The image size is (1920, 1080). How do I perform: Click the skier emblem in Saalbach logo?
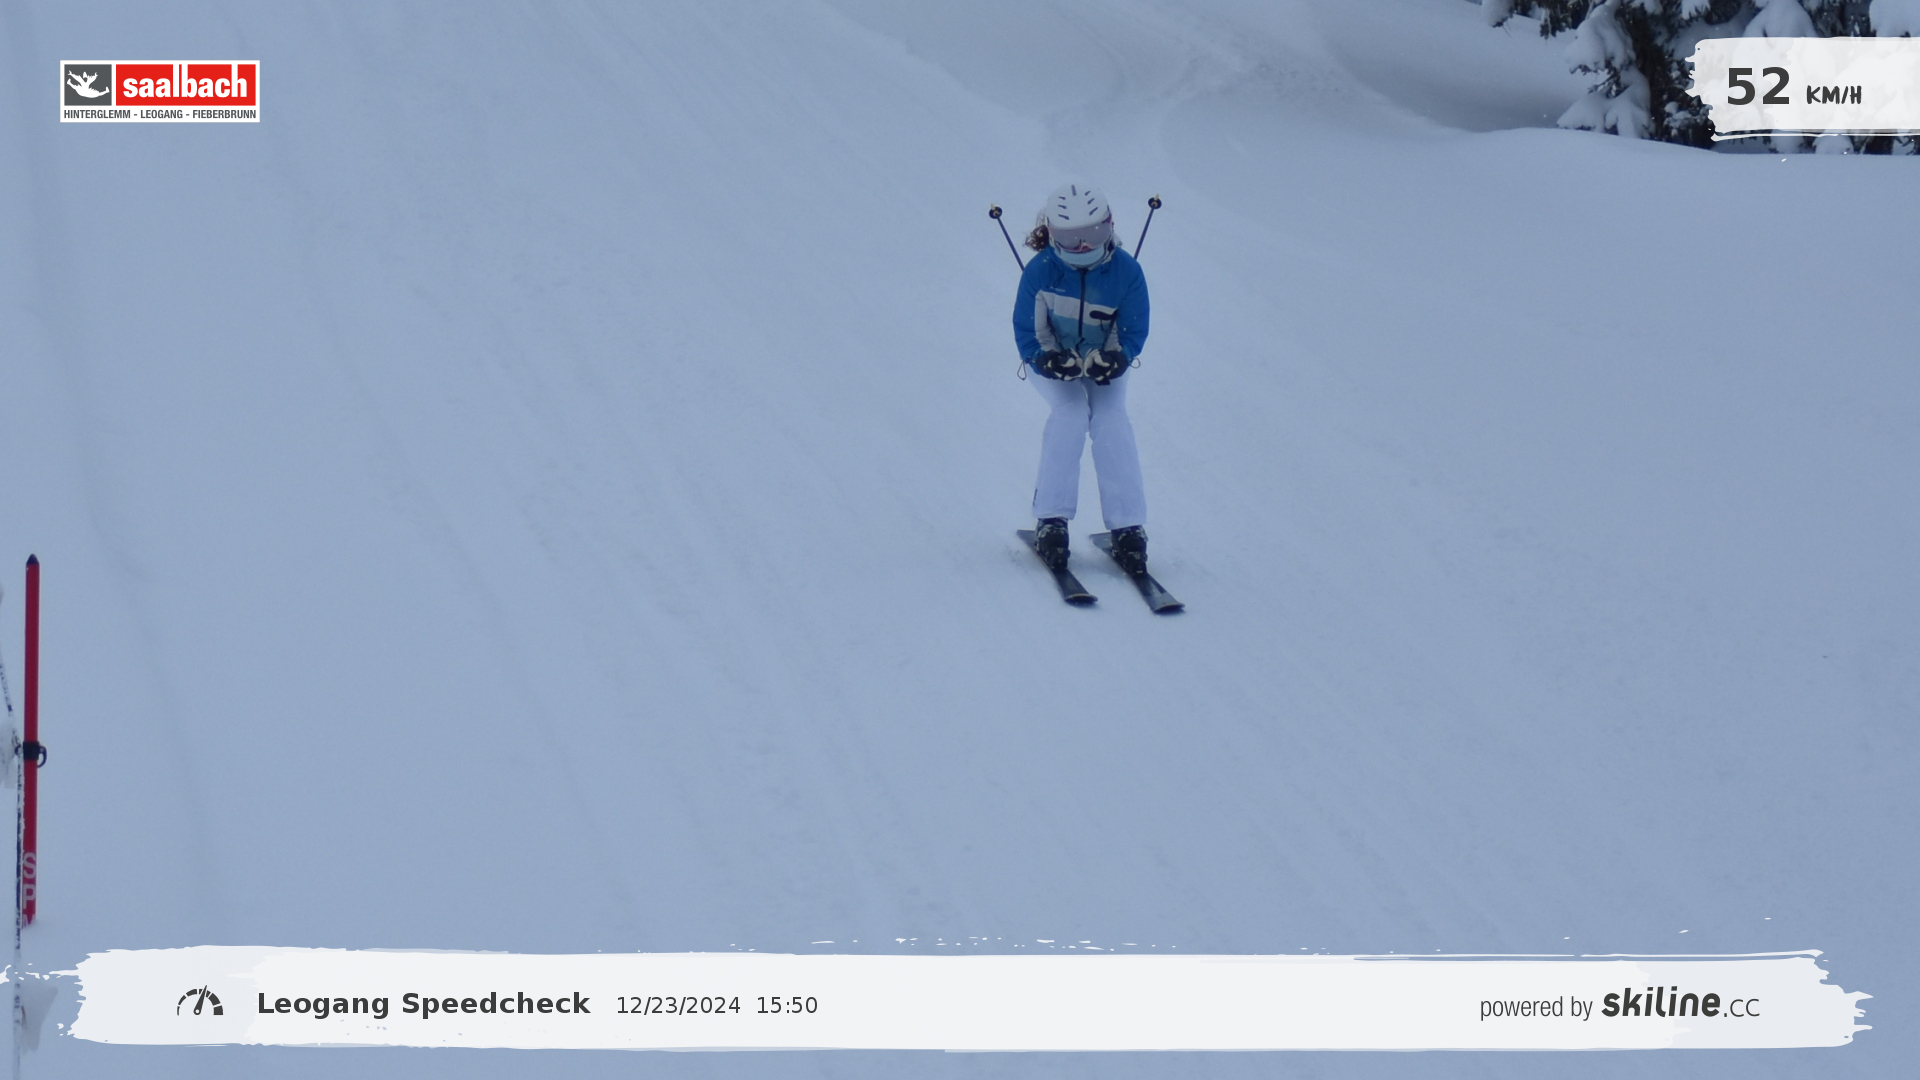[88, 85]
